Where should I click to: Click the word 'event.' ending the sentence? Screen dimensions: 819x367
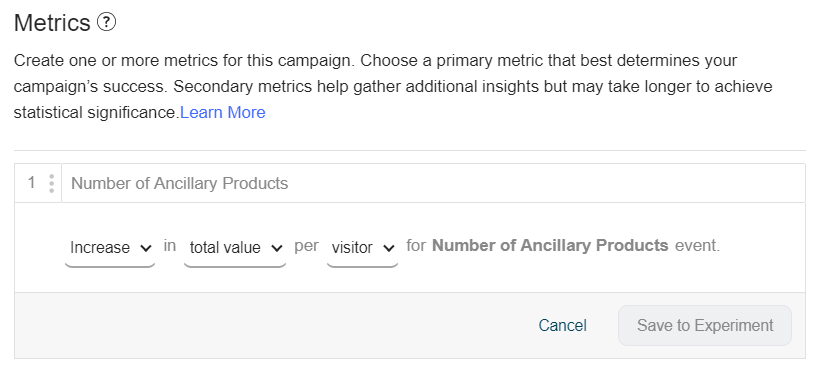tap(697, 245)
